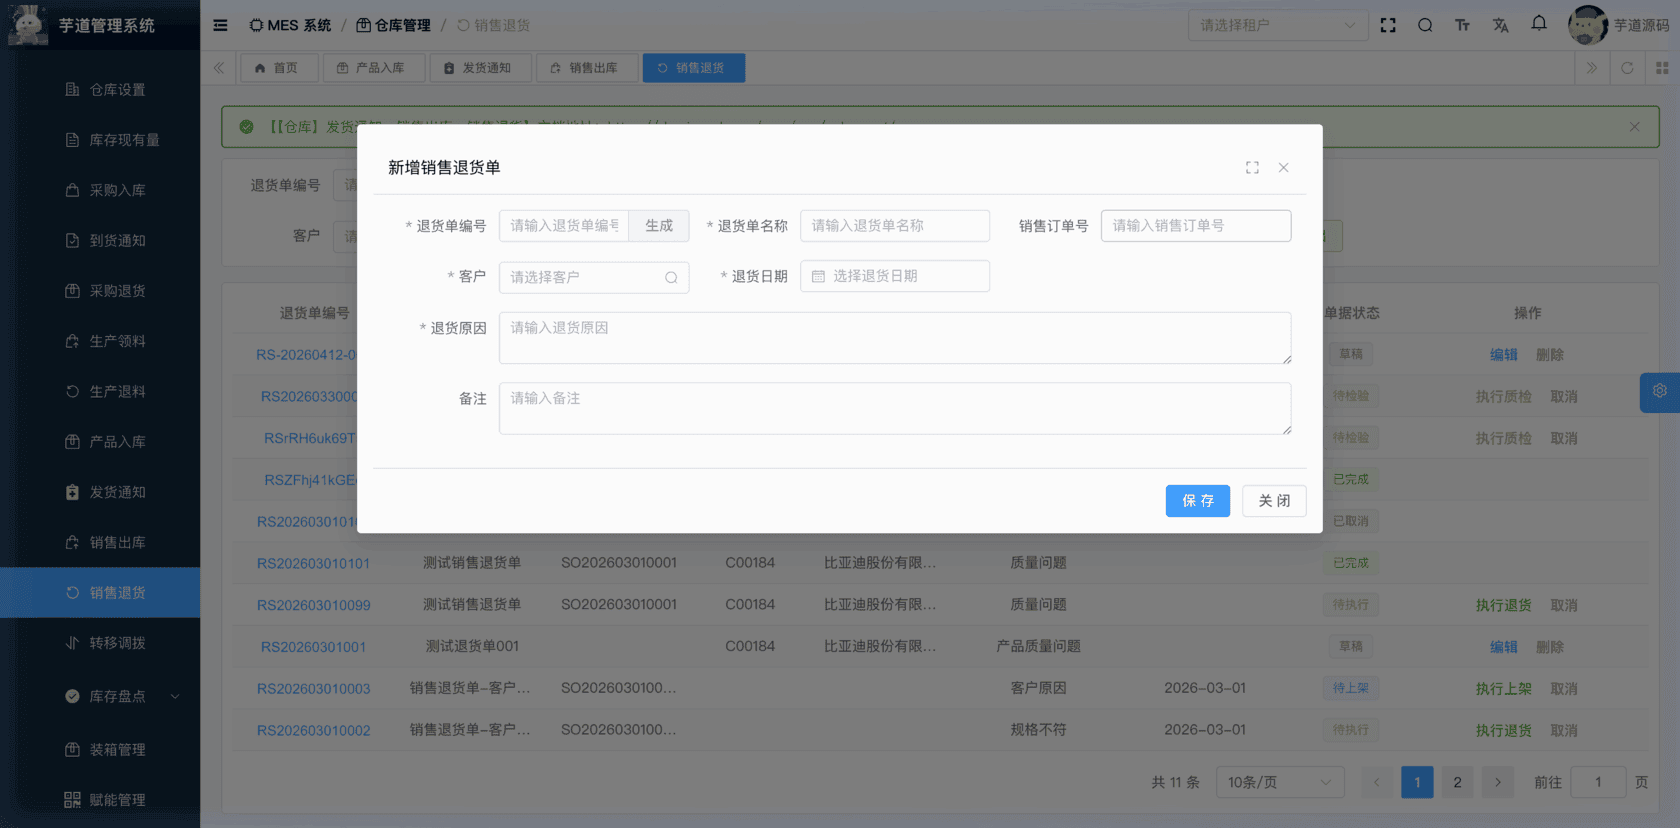Viewport: 1680px width, 828px height.
Task: Open 采购退货 in the sidebar
Action: coord(100,291)
